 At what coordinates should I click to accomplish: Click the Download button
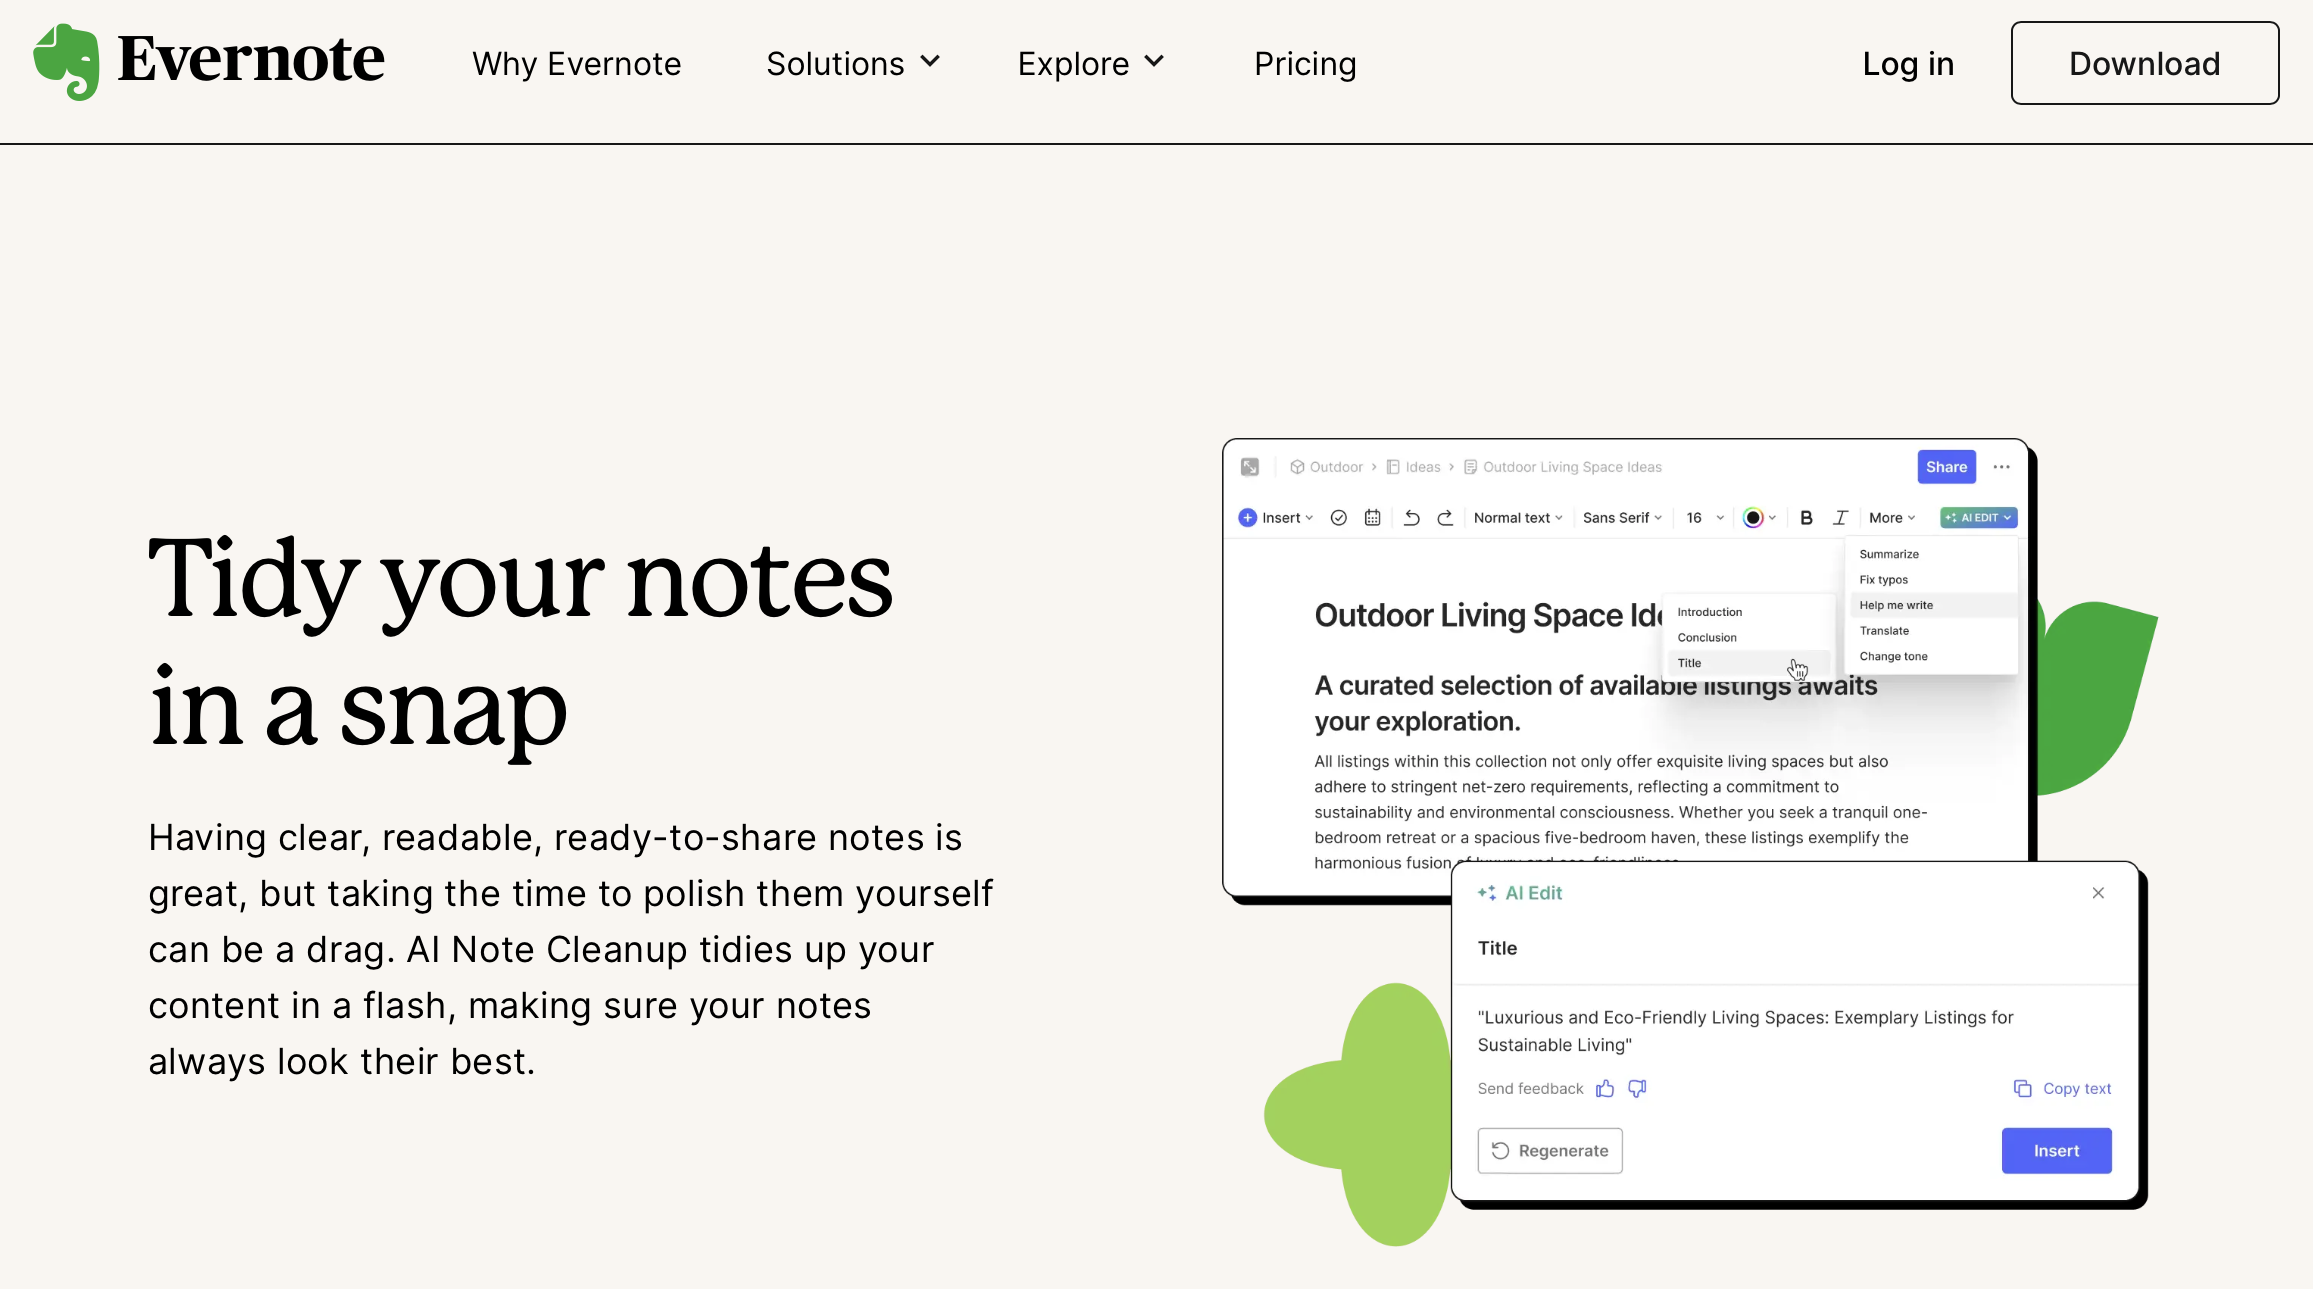(2145, 63)
